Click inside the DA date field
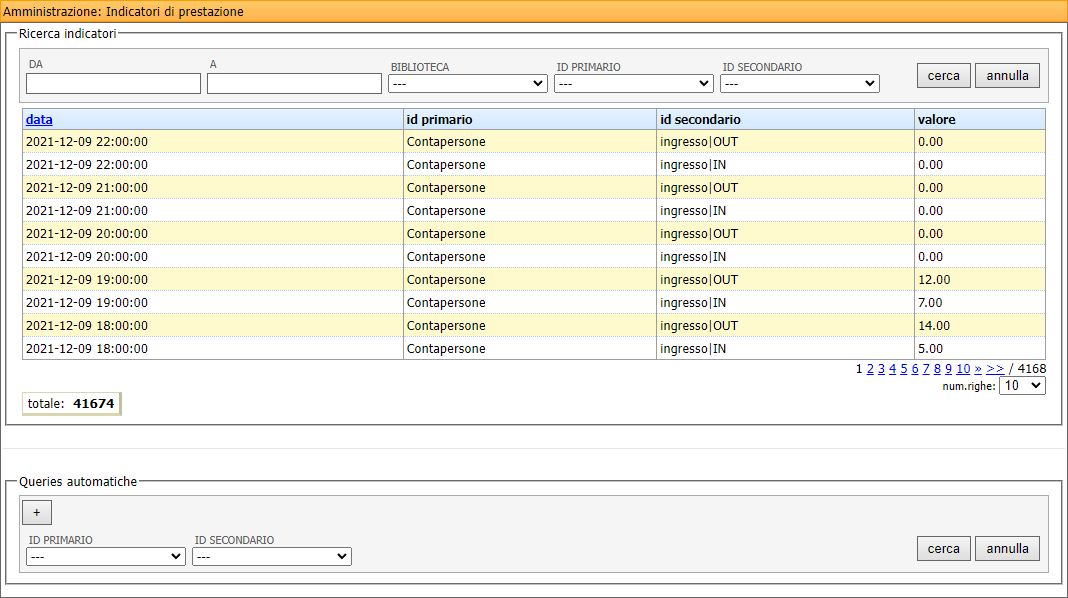 (112, 83)
